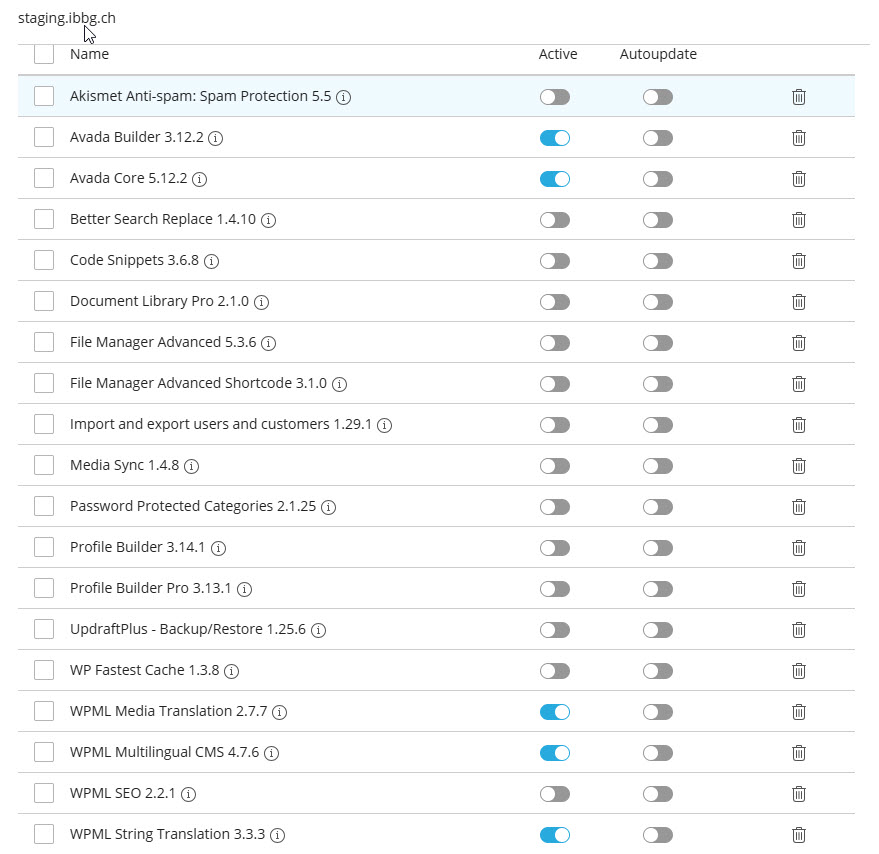The height and width of the screenshot is (854, 879).
Task: Click the Password Protected Categories 2.1.25 text
Action: point(193,506)
